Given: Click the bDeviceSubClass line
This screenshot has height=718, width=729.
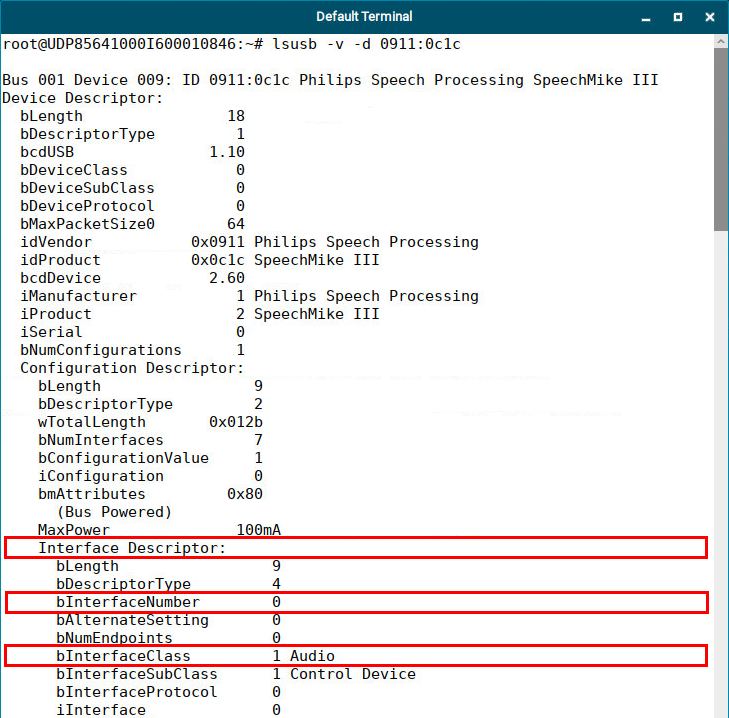Looking at the screenshot, I should [x=133, y=188].
